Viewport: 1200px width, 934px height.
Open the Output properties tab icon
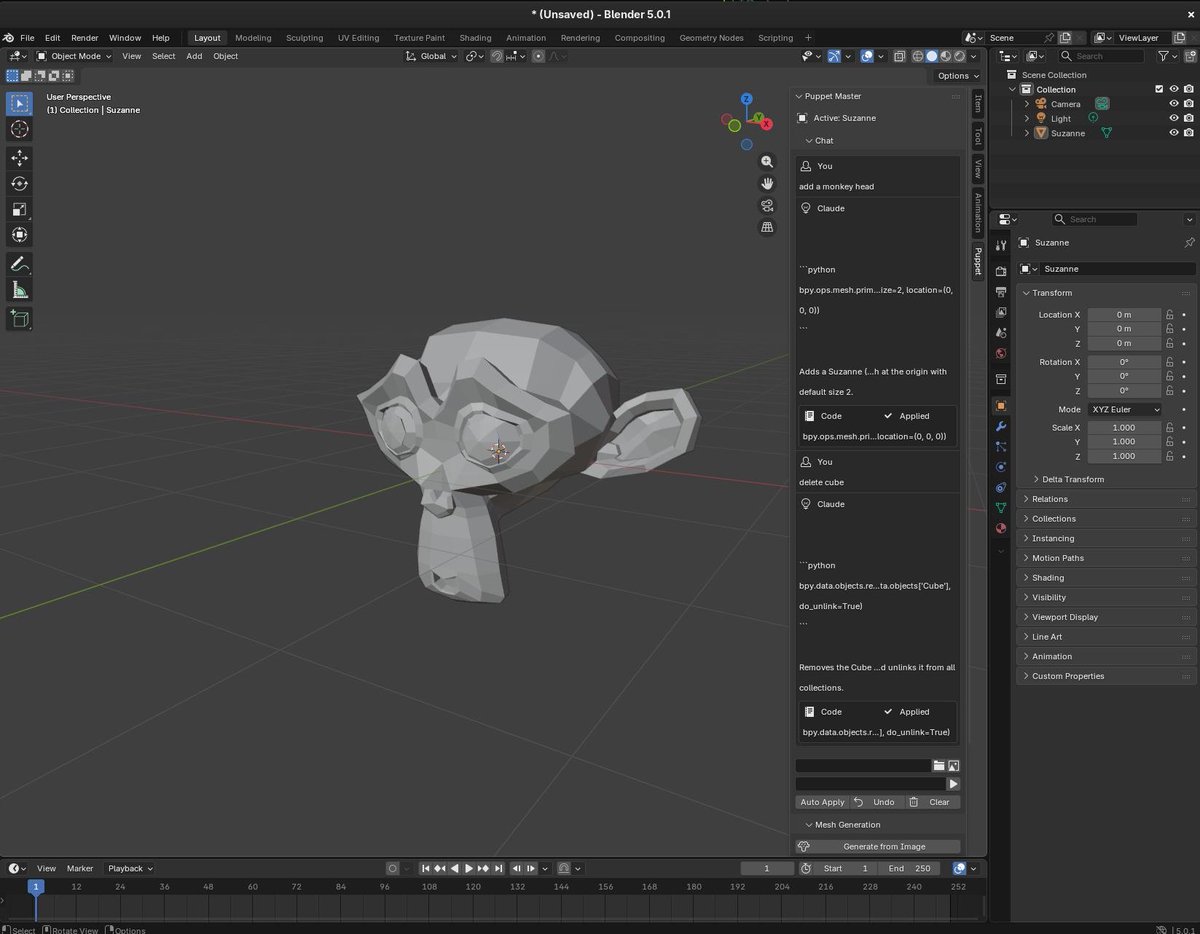1001,292
